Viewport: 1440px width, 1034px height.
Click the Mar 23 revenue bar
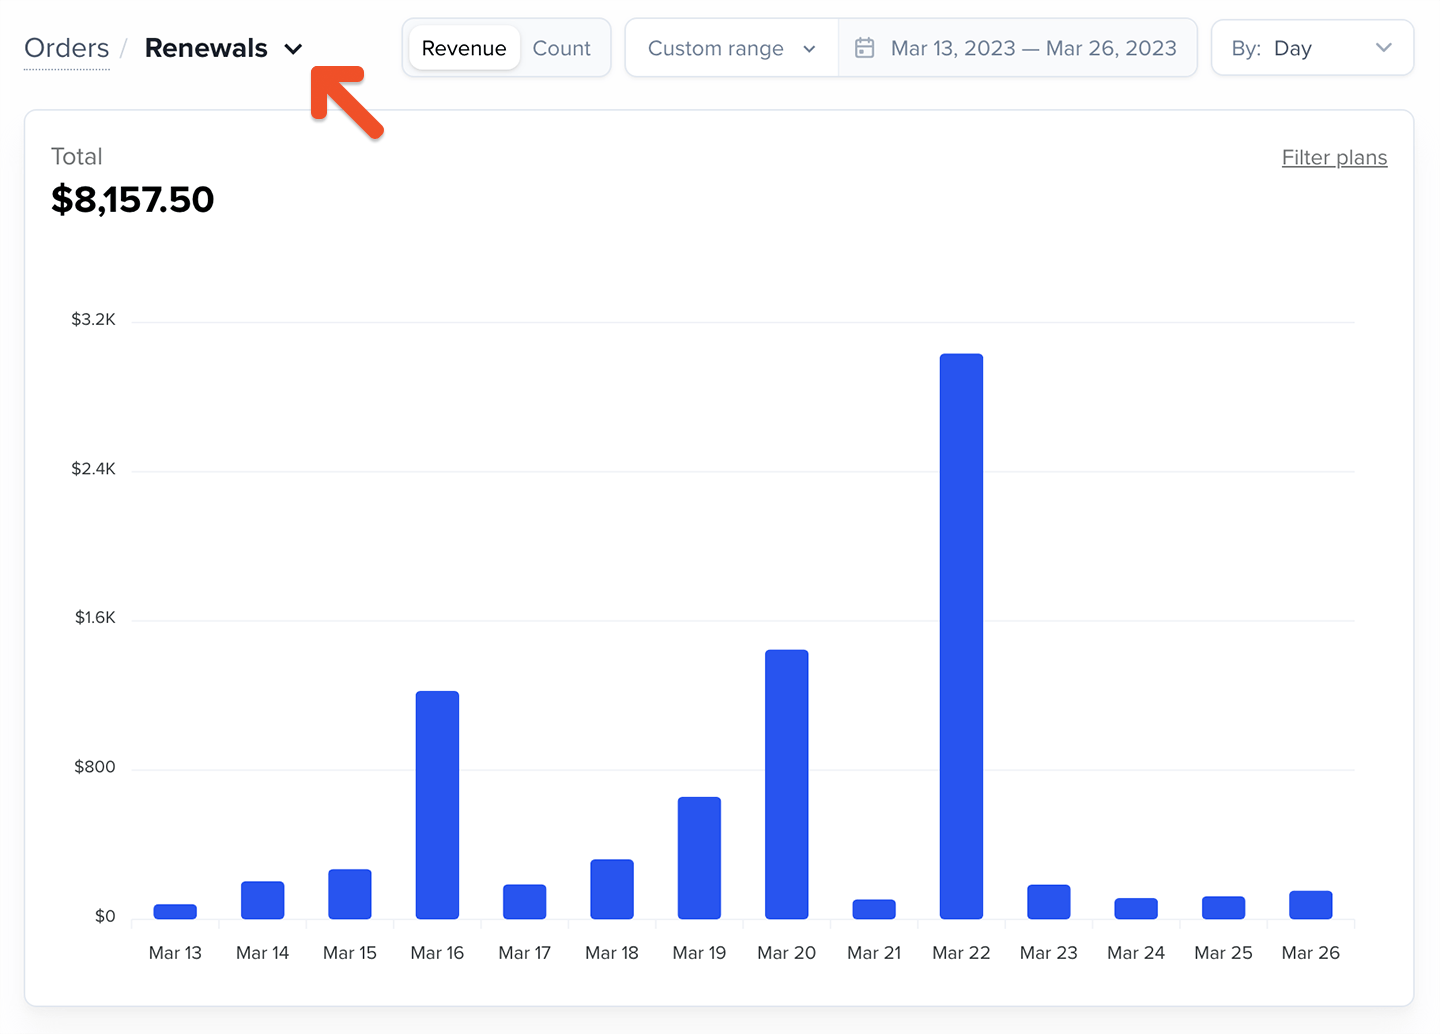coord(1049,902)
